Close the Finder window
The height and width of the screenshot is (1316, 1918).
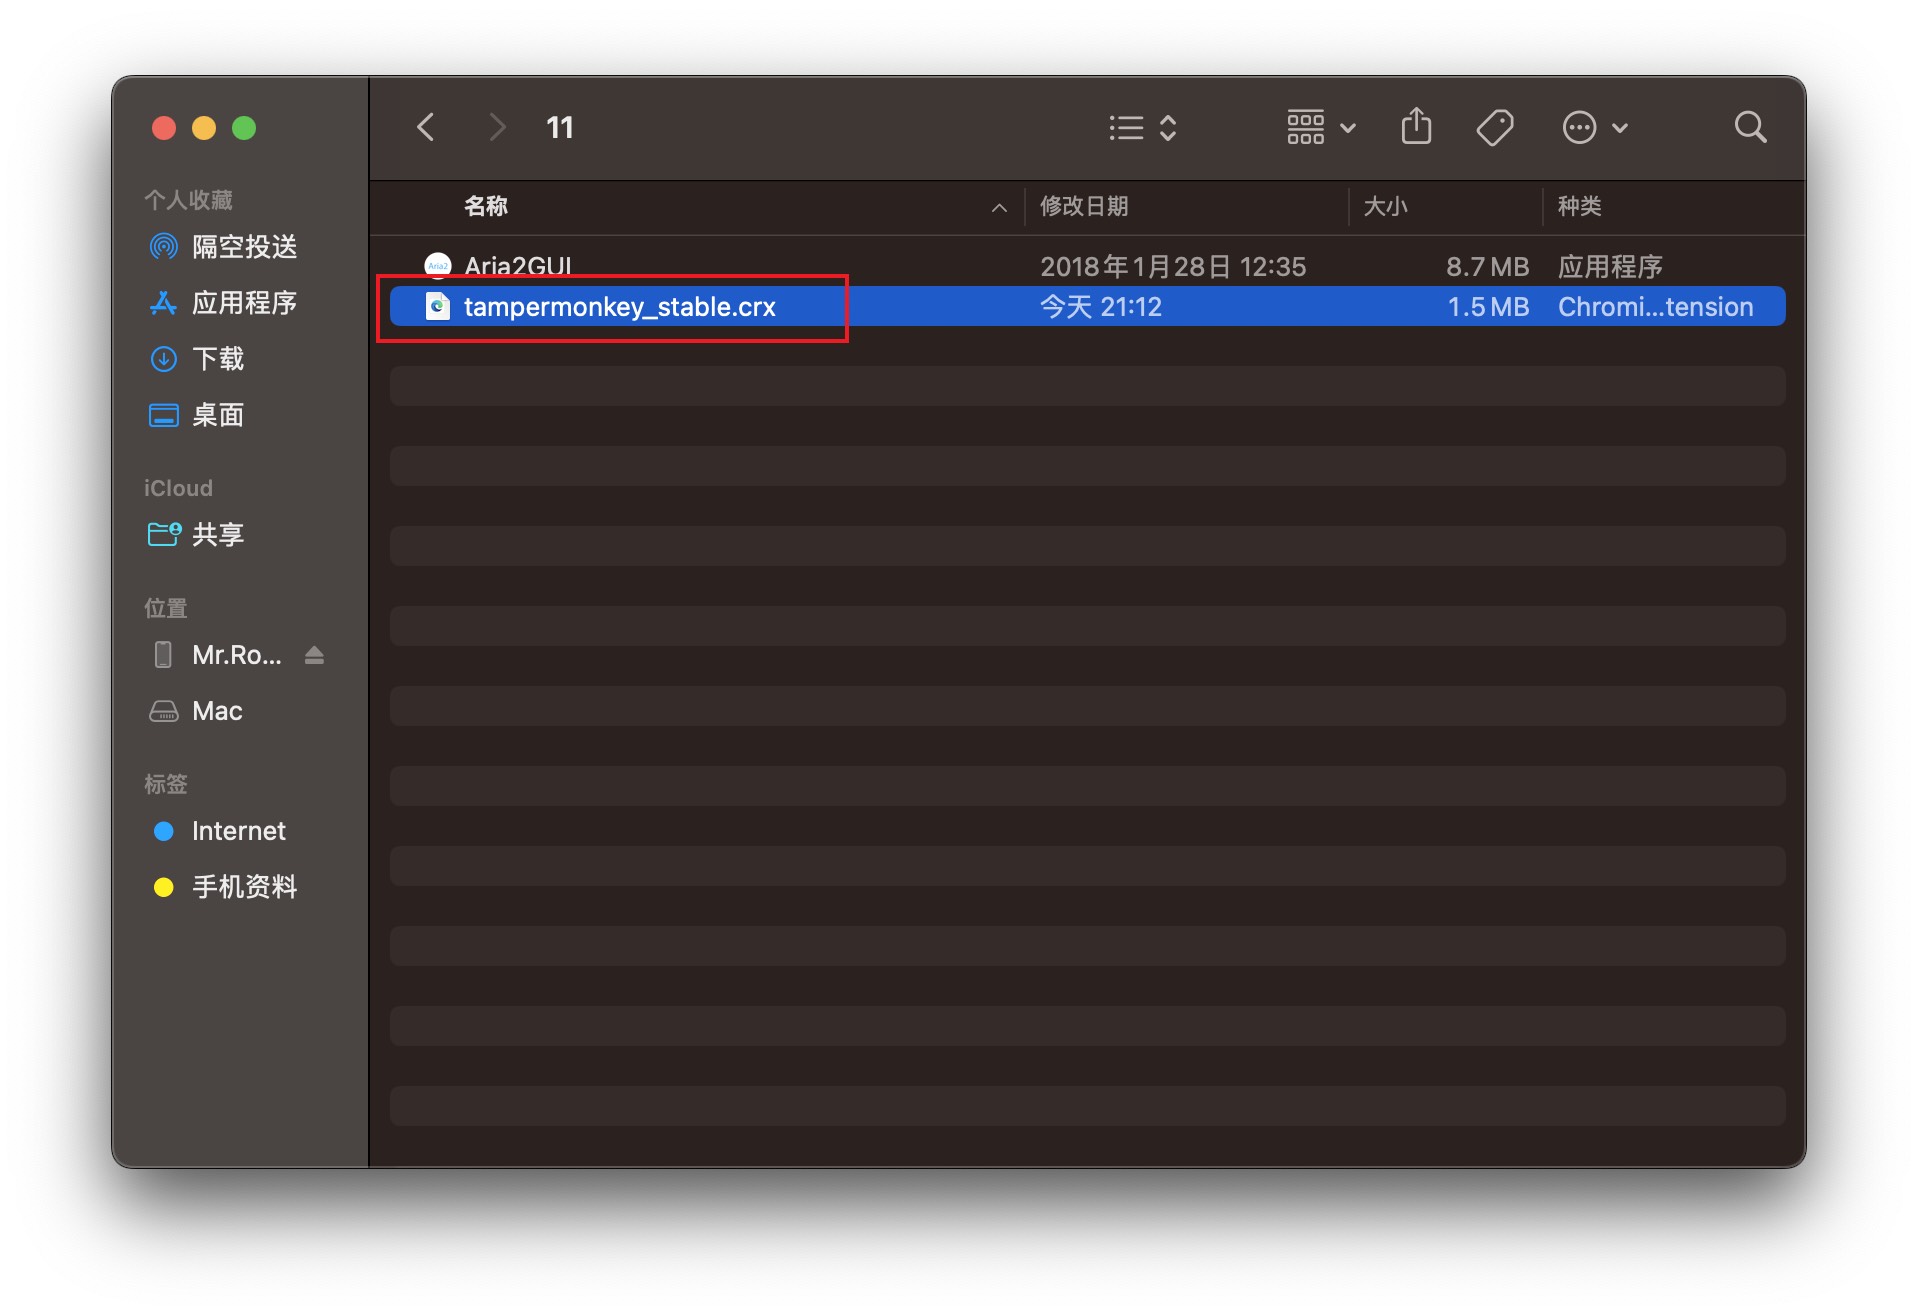(x=164, y=128)
